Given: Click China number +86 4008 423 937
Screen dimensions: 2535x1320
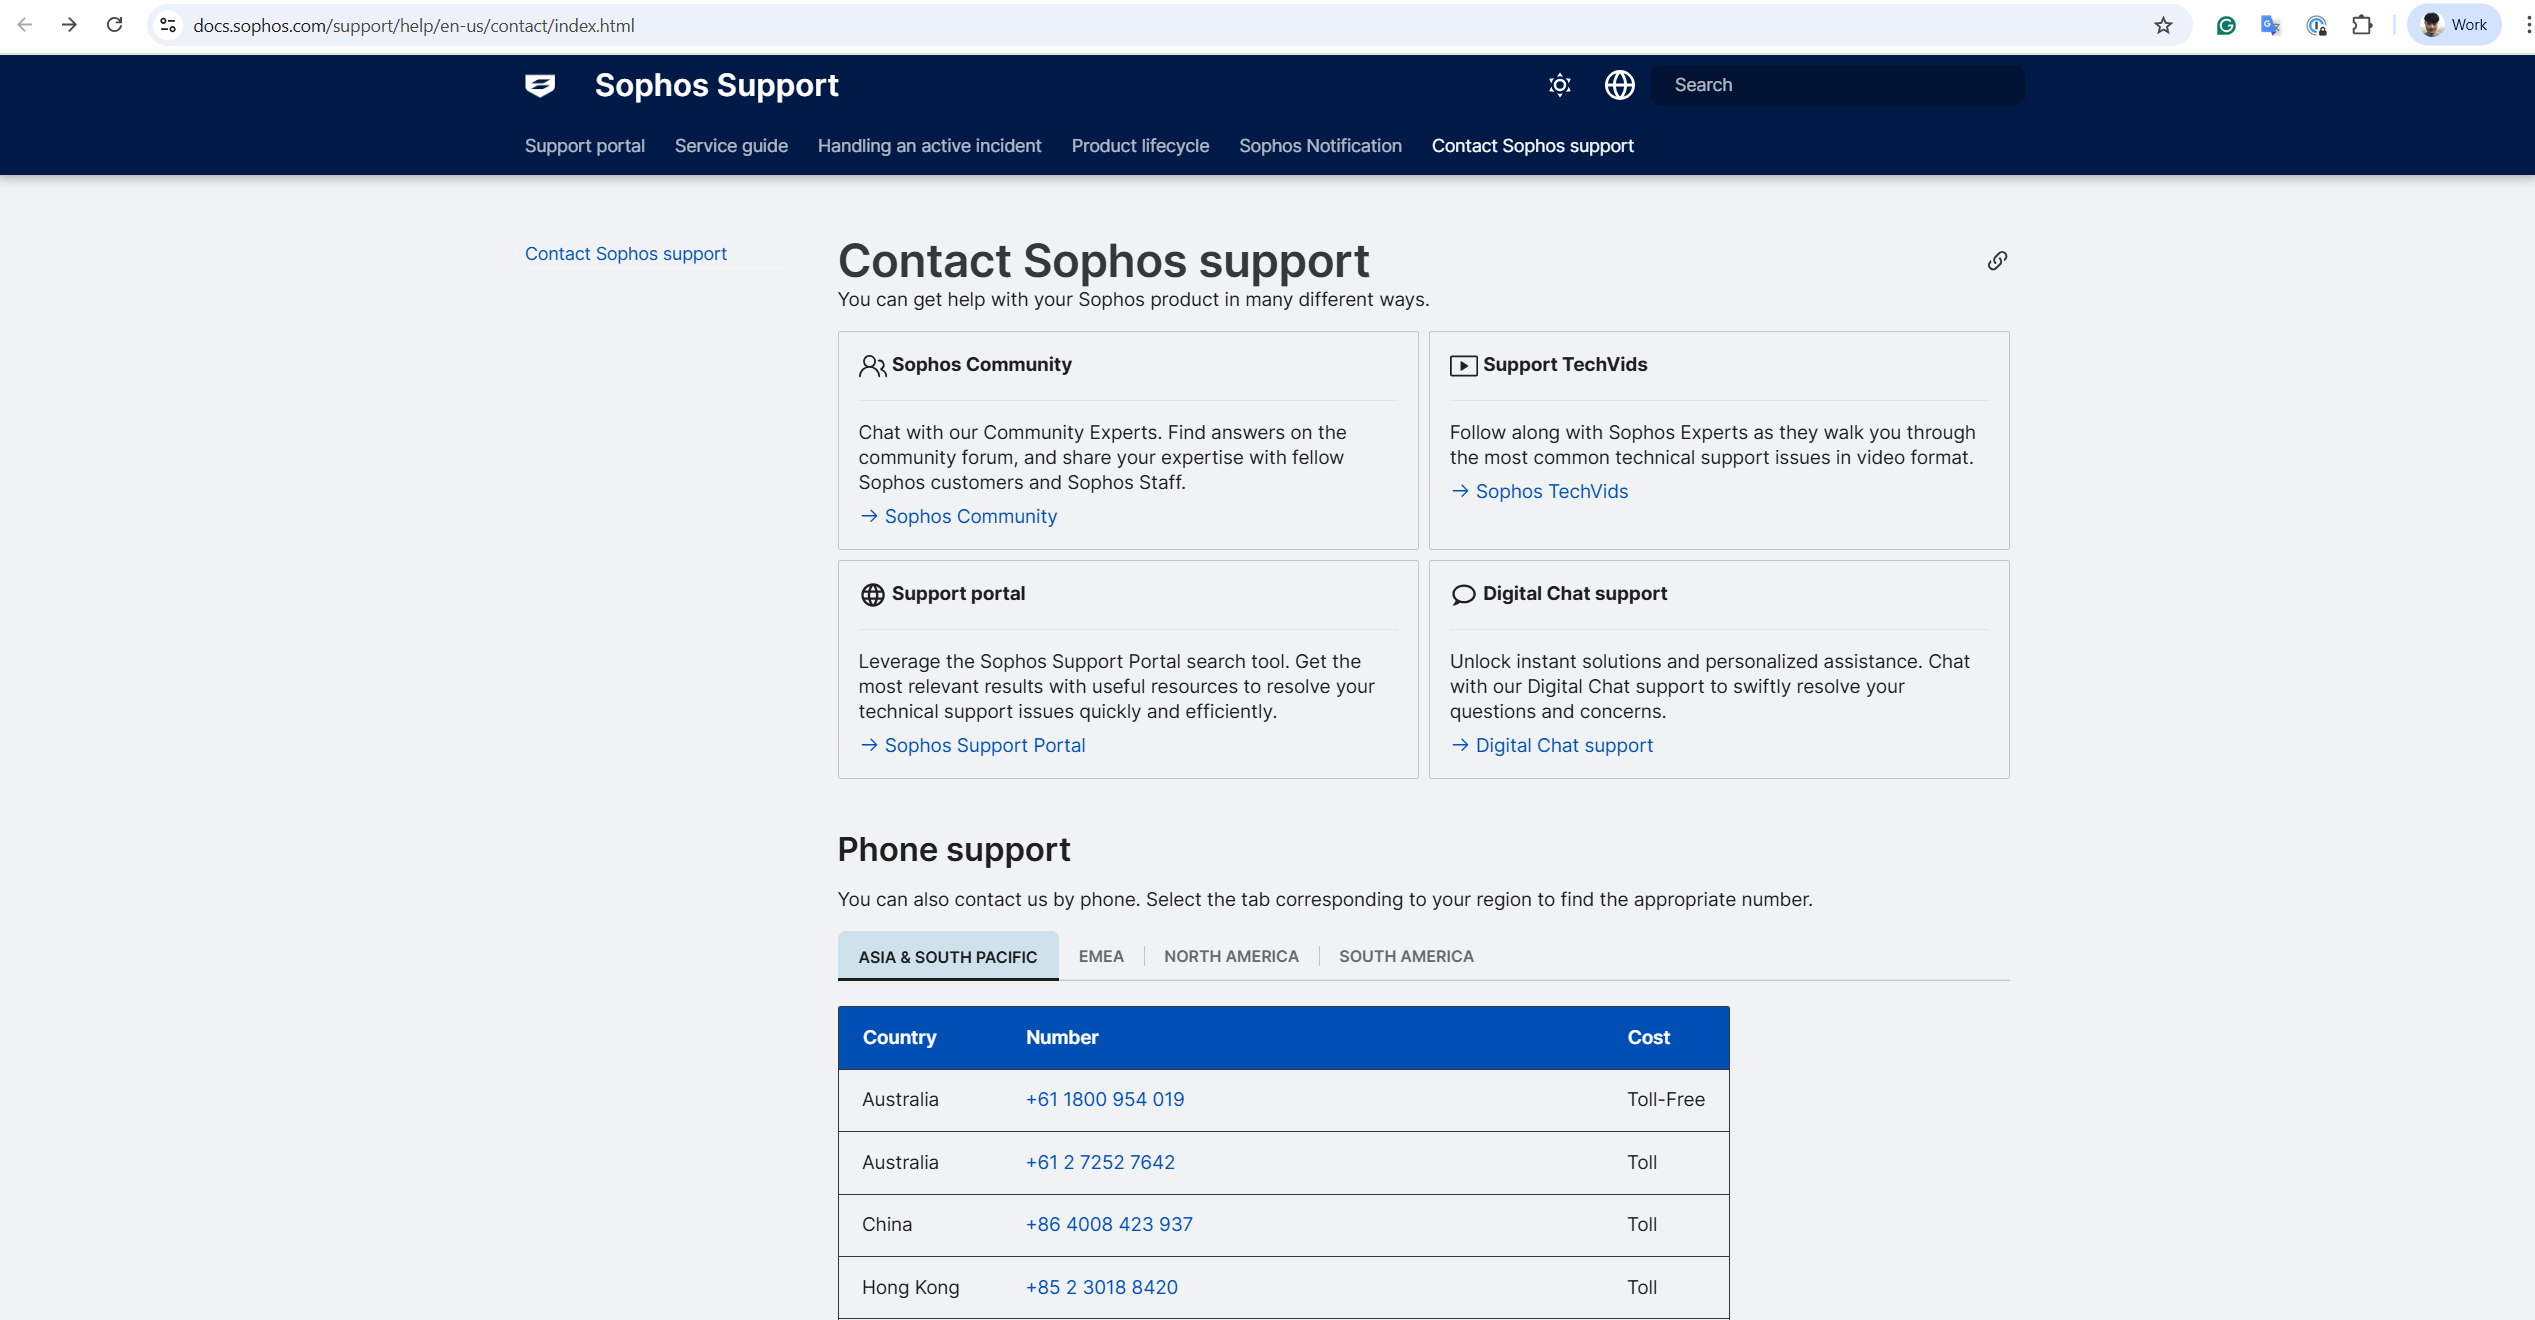Looking at the screenshot, I should (1109, 1224).
